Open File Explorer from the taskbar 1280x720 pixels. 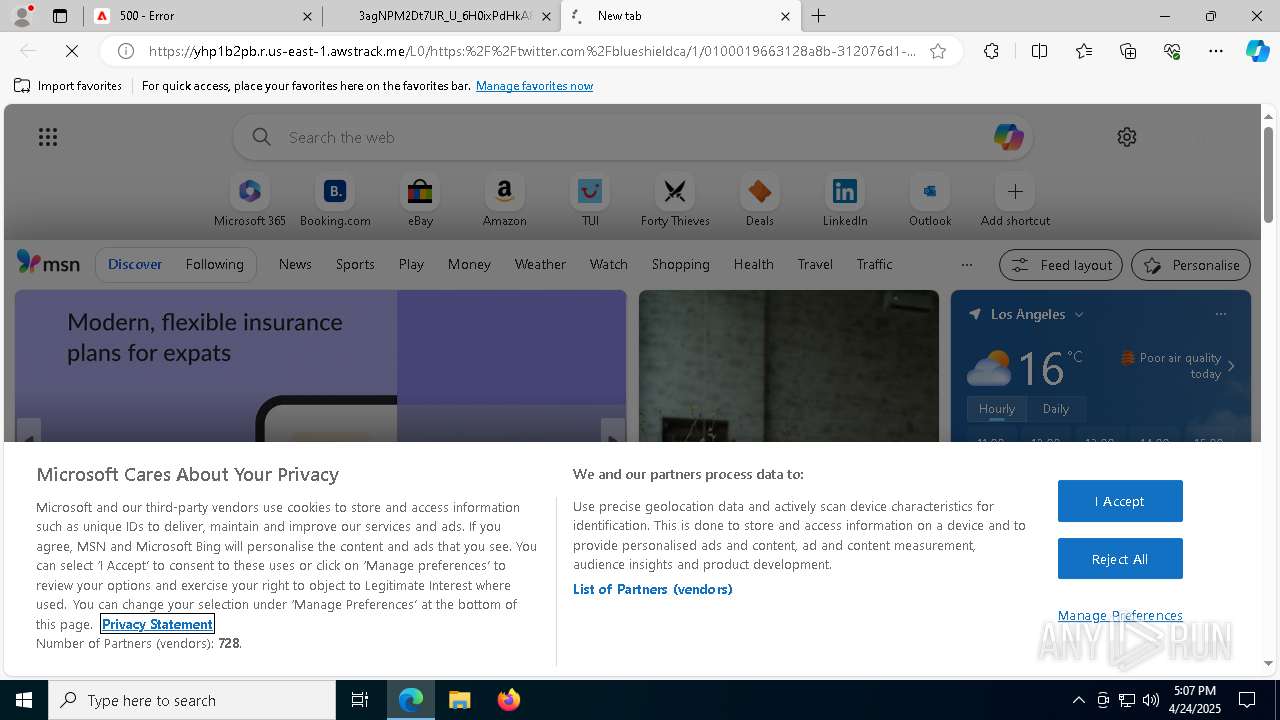pyautogui.click(x=459, y=700)
